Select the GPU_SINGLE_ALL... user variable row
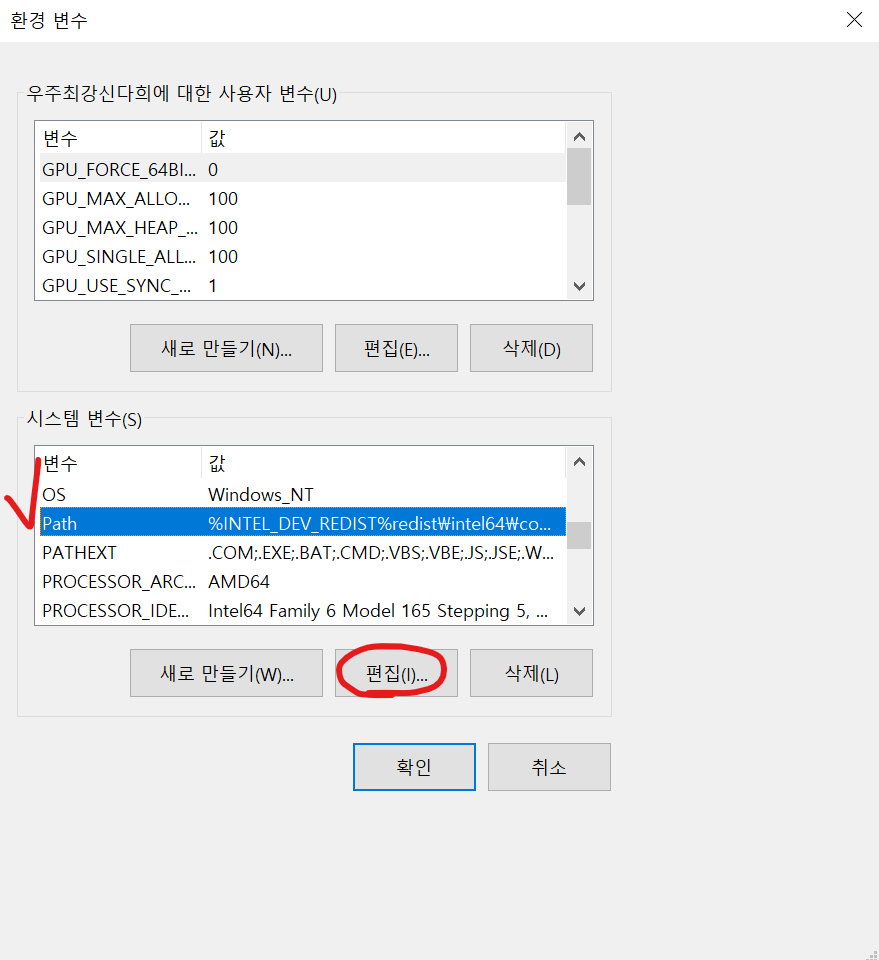Screen dimensions: 879x960 (x=302, y=256)
